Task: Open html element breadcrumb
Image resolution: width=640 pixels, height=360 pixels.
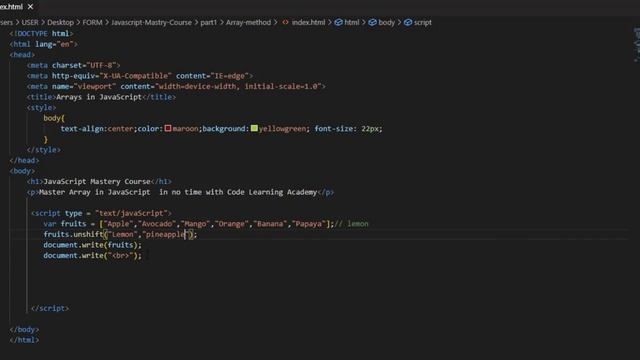Action: coord(351,22)
